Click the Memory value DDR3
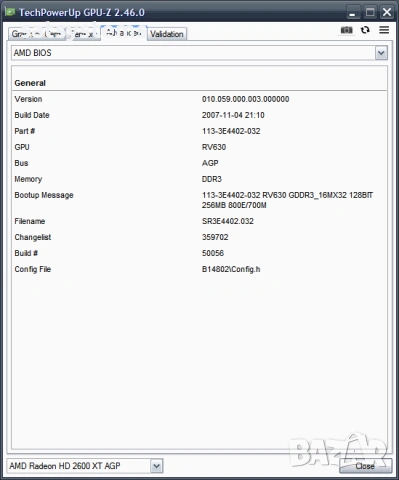Image resolution: width=399 pixels, height=480 pixels. pos(212,179)
